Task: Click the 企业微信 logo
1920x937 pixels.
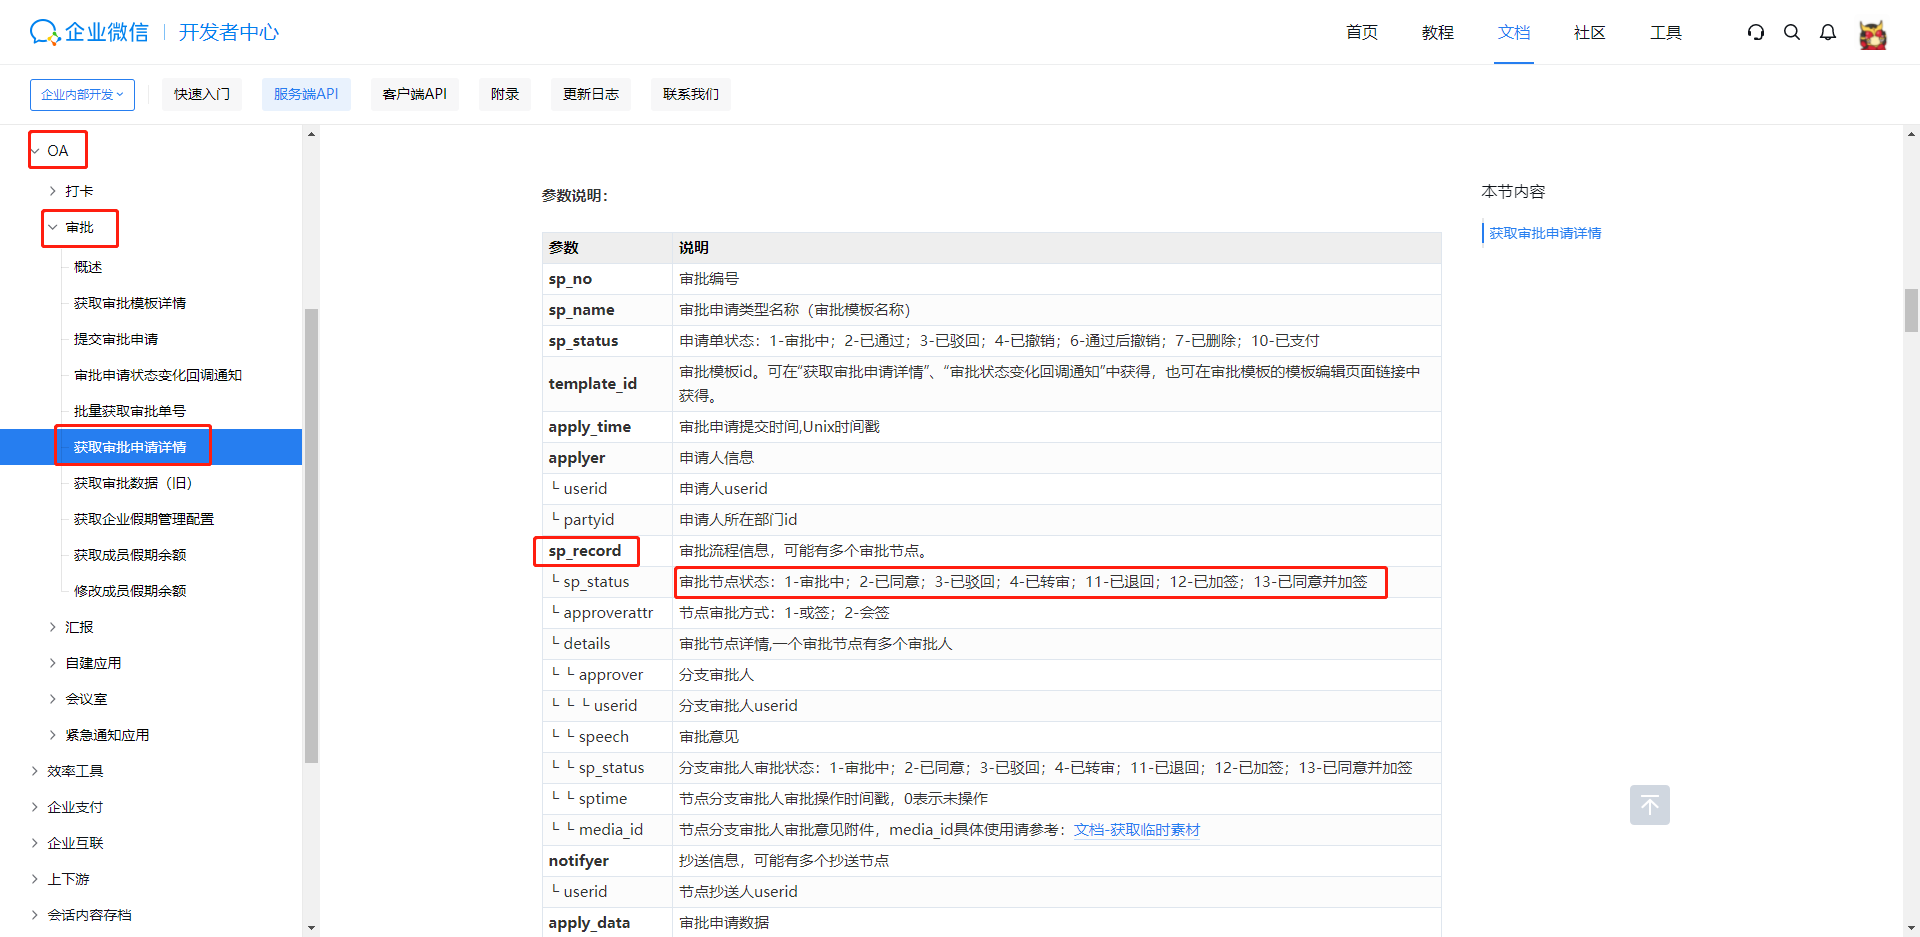Action: pyautogui.click(x=88, y=31)
